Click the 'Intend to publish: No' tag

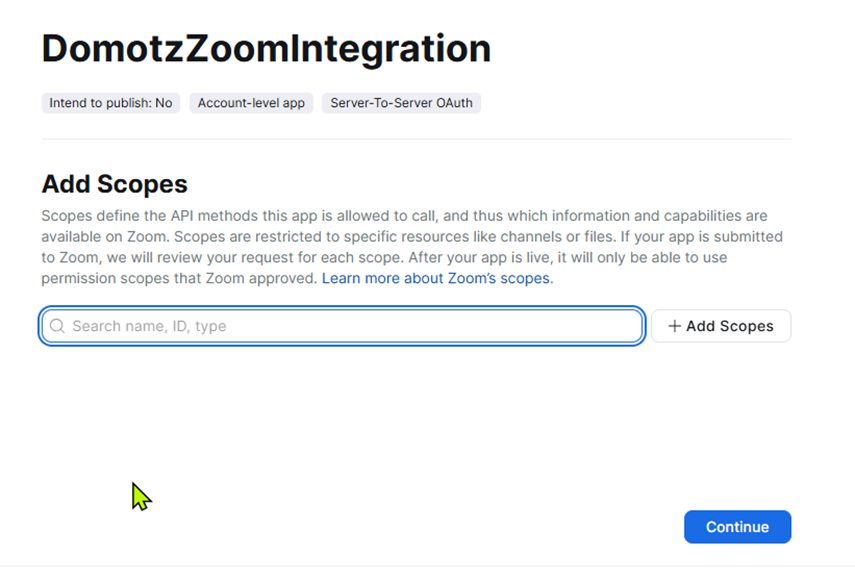(111, 103)
